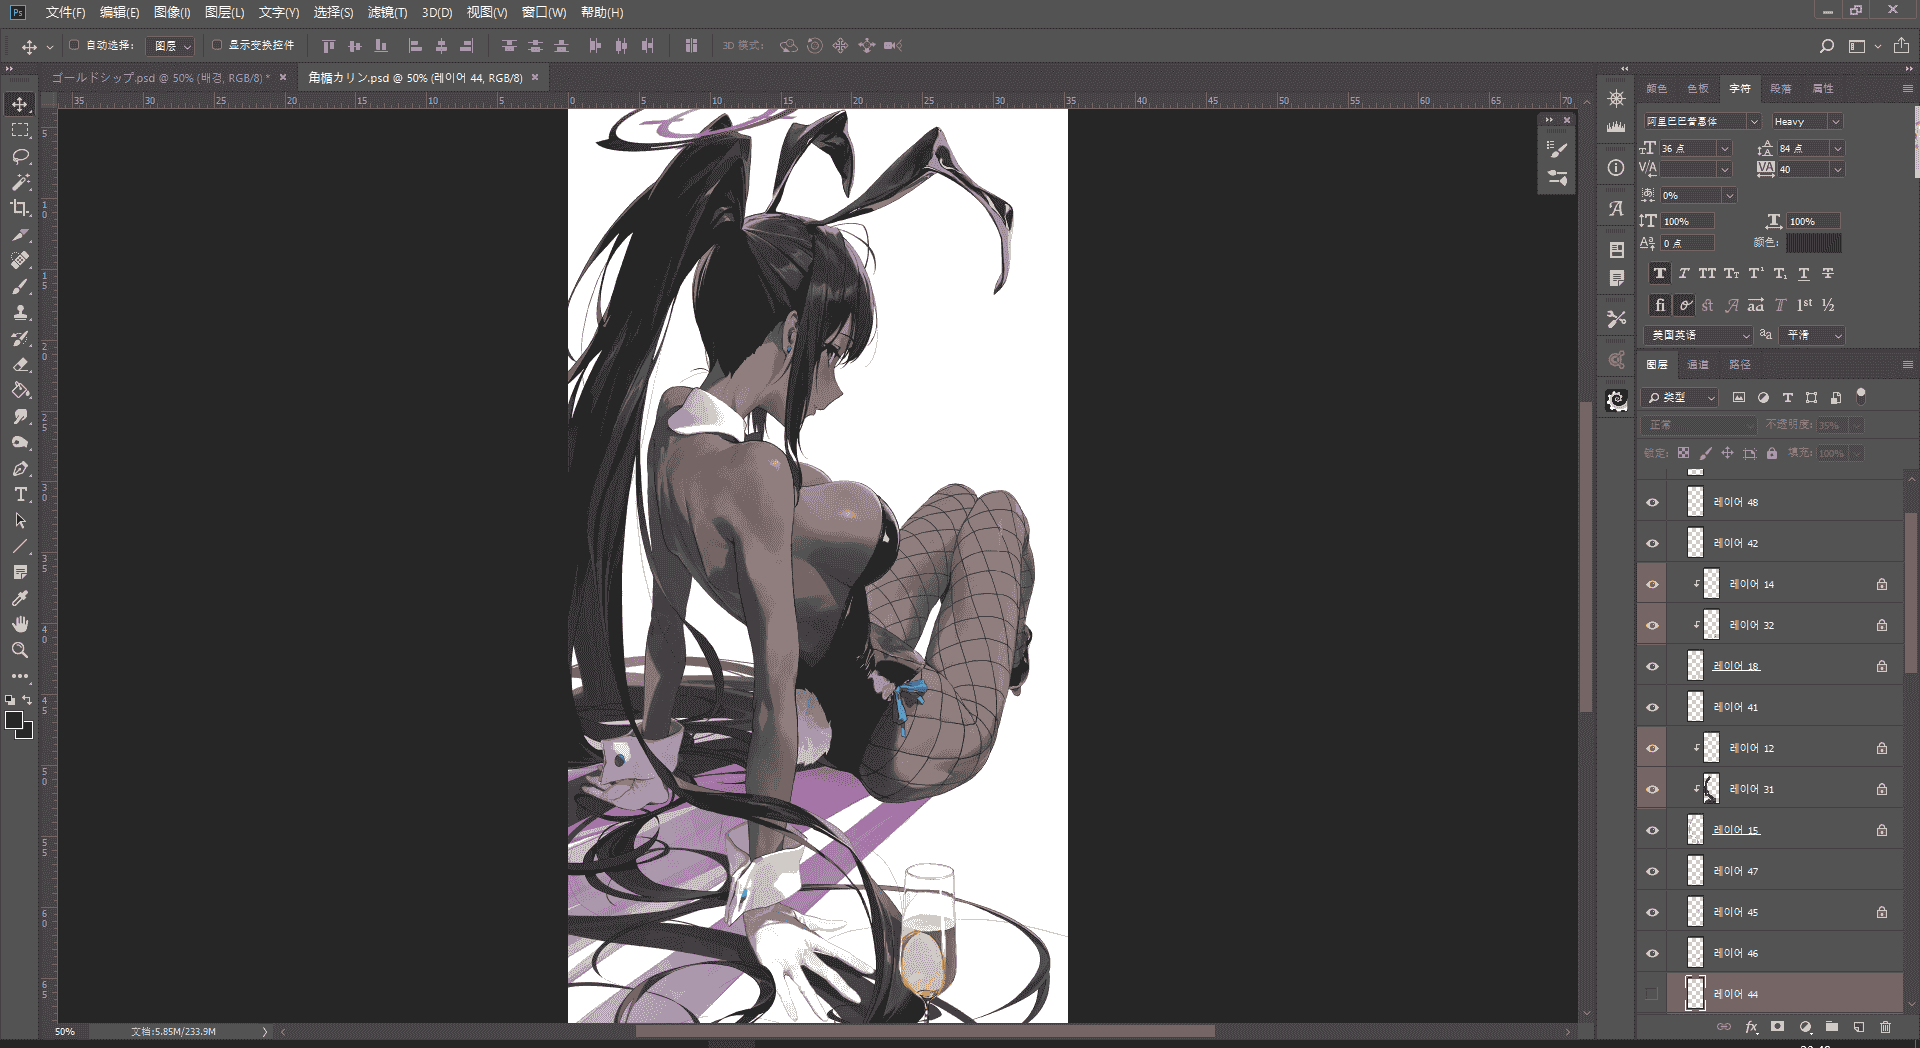Select the Clone Stamp tool
This screenshot has height=1048, width=1920.
pyautogui.click(x=20, y=312)
